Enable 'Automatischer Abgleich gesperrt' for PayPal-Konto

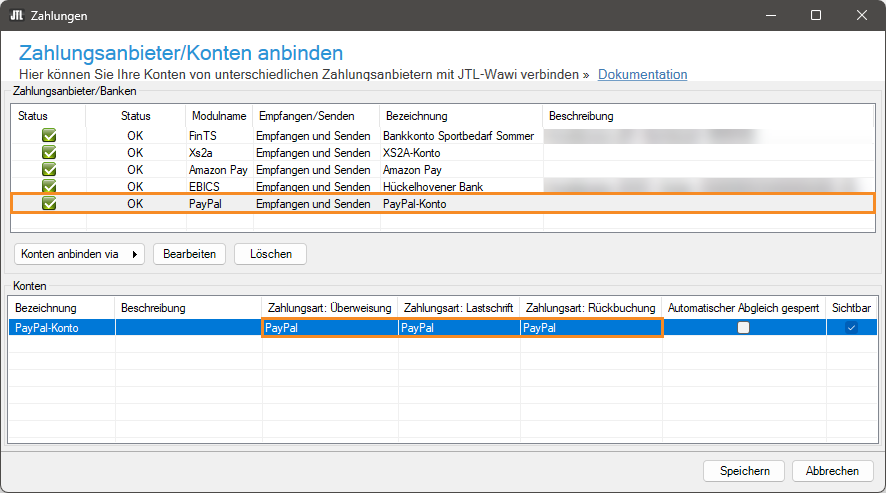coord(743,328)
